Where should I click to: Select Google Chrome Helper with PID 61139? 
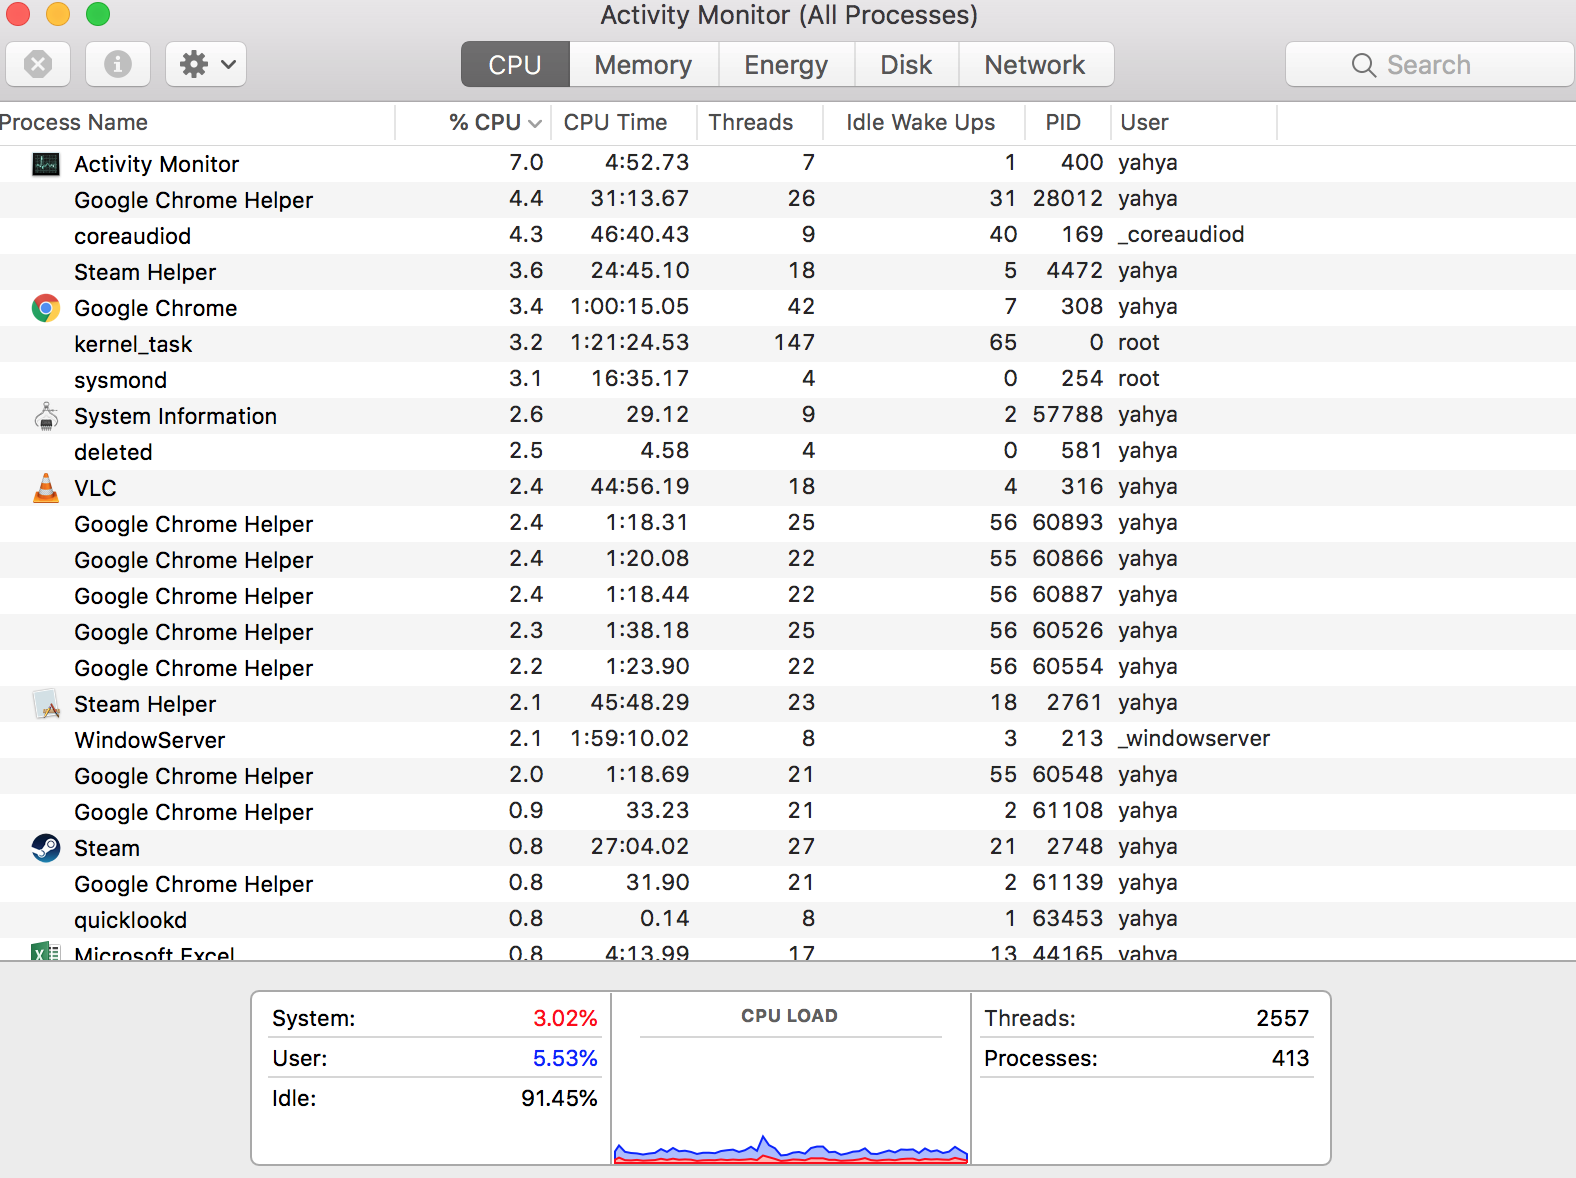point(788,884)
